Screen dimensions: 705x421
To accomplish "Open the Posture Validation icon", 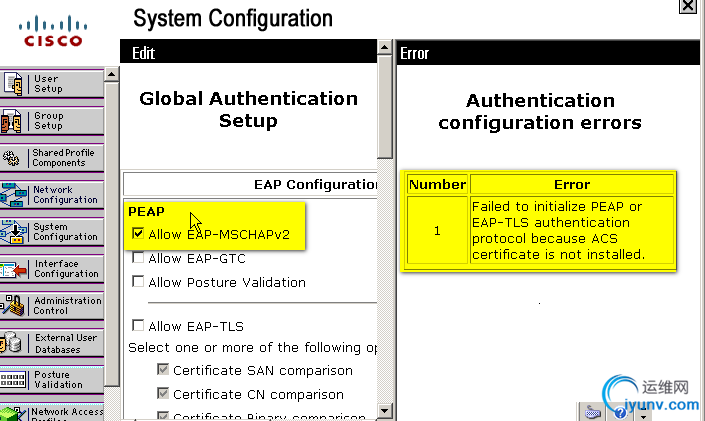I will (13, 380).
